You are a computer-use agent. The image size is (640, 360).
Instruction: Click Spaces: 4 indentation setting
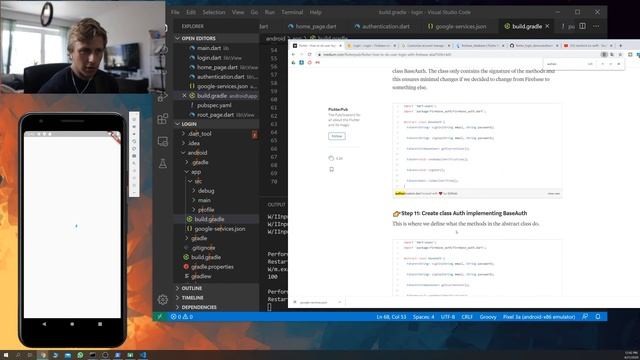point(423,317)
